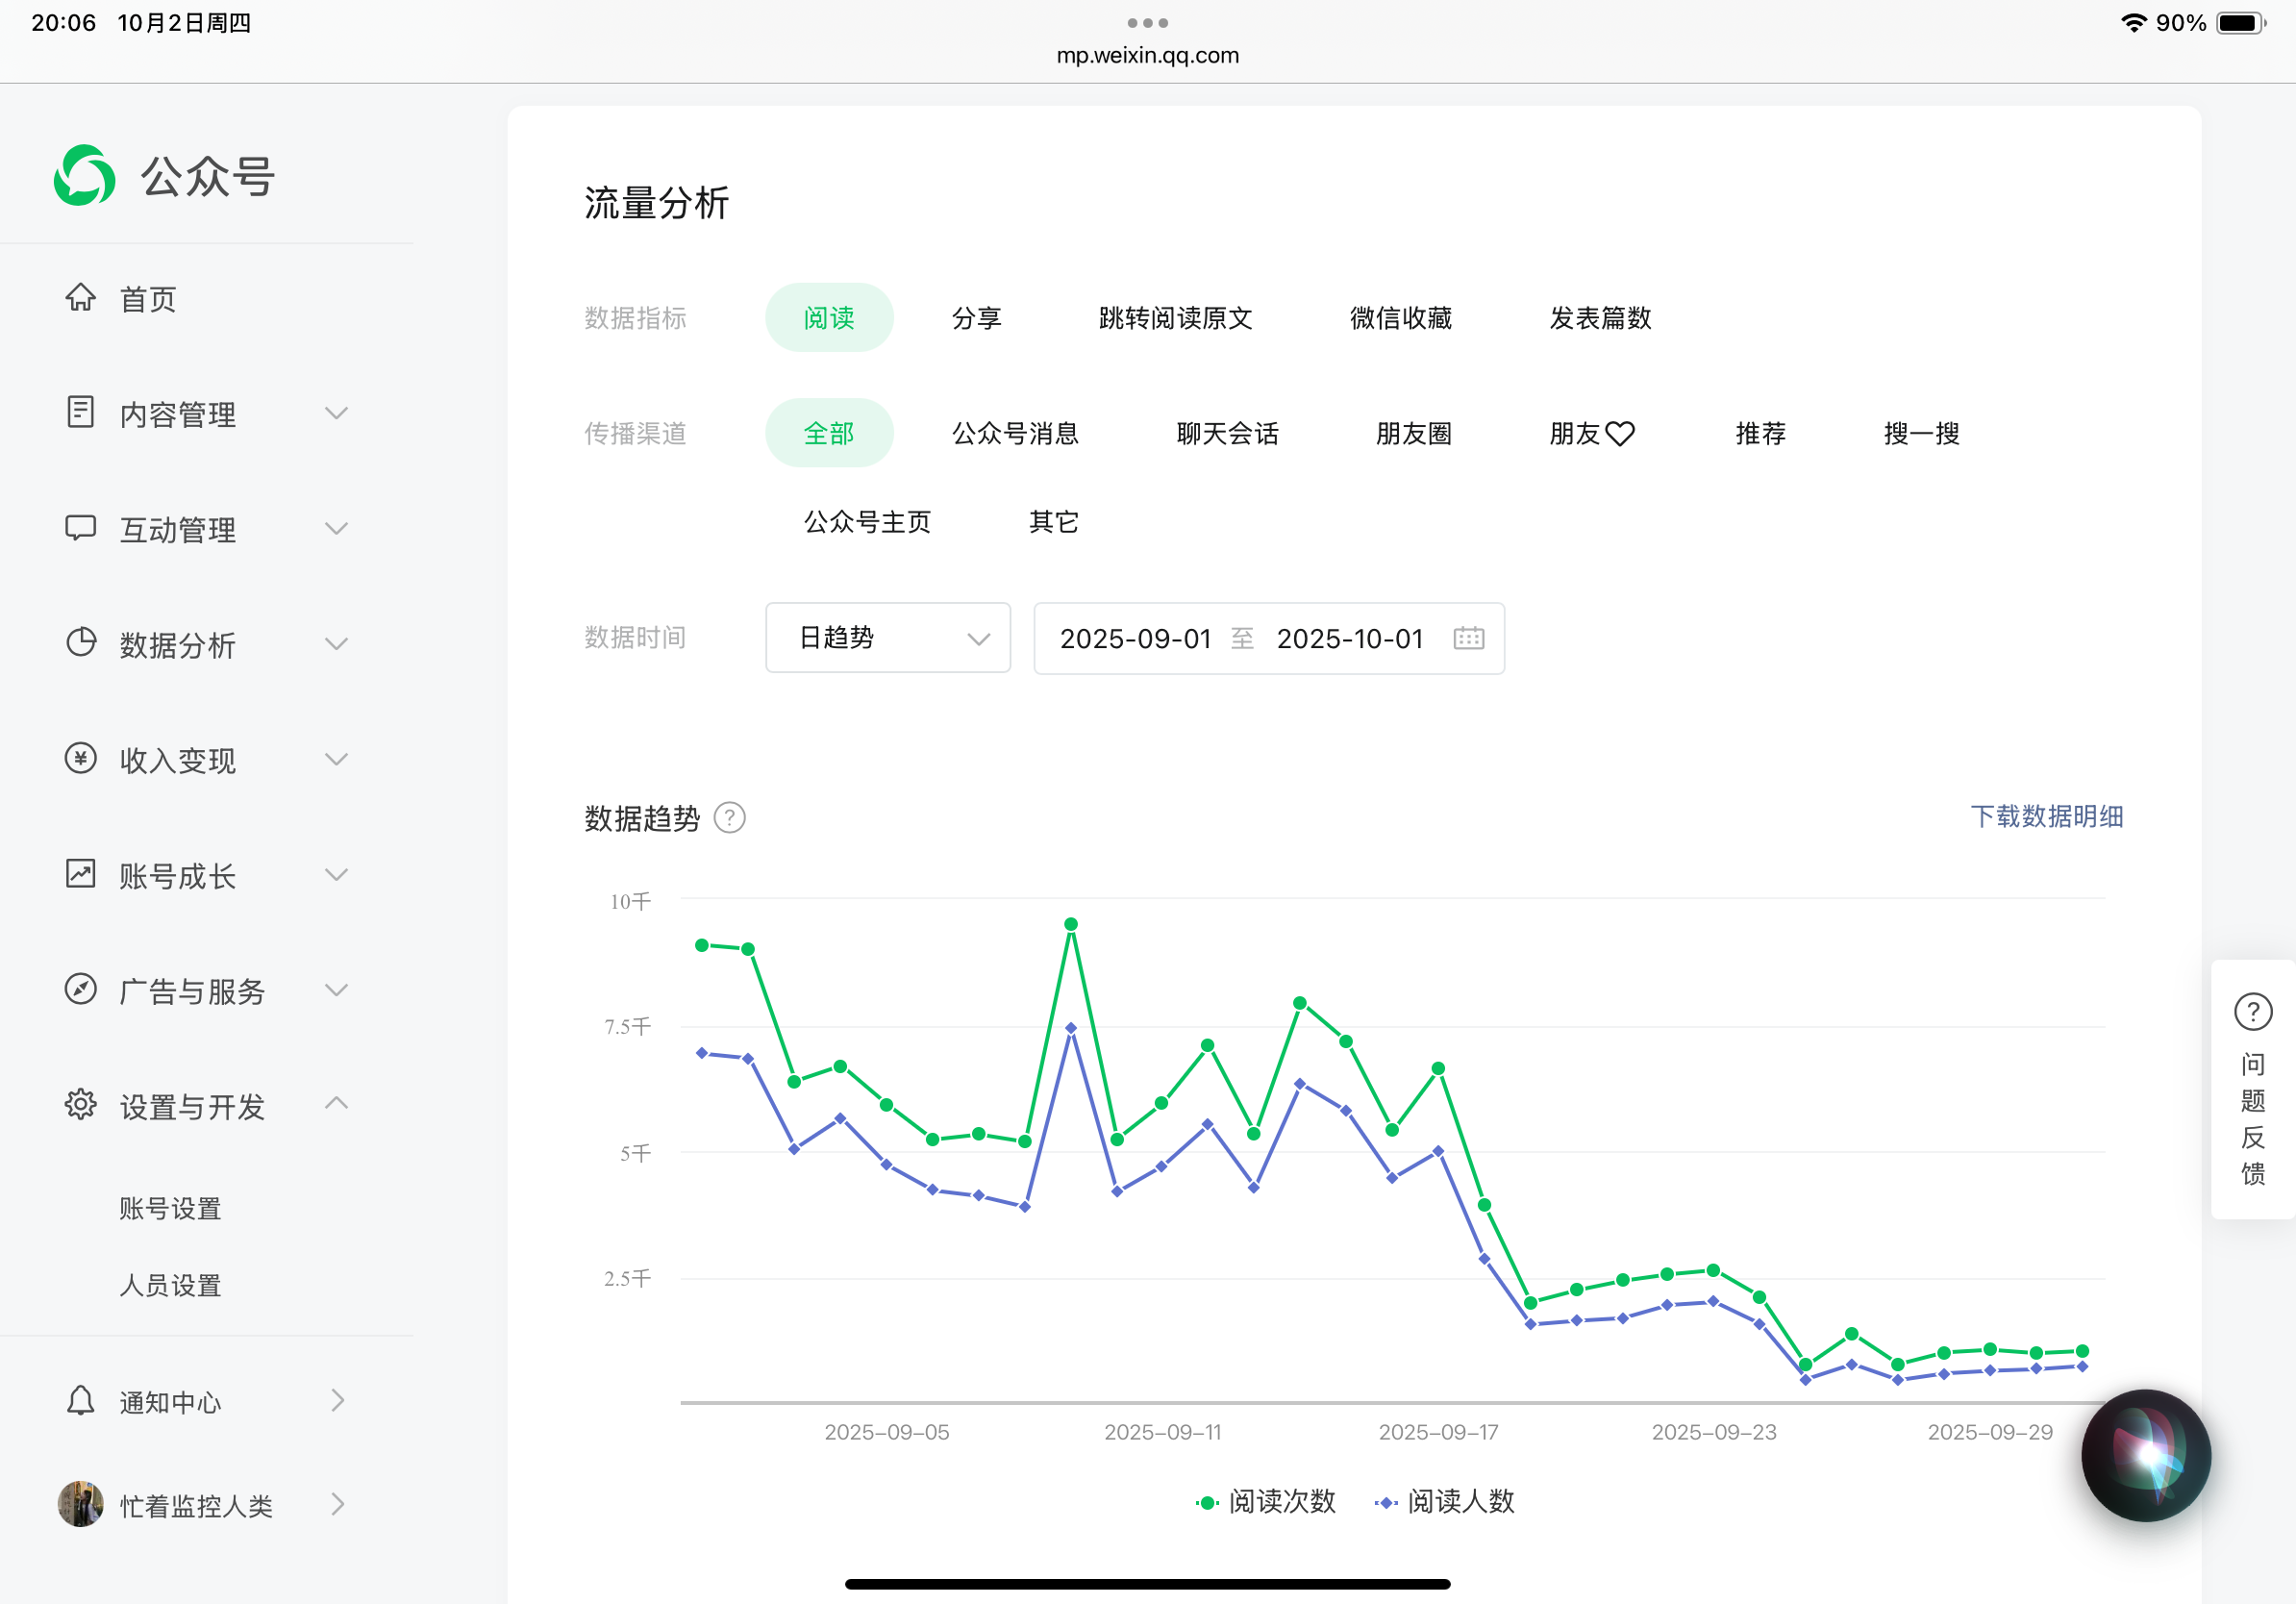Click the help icon beside 数据趋势
Image resolution: width=2296 pixels, height=1604 pixels.
click(730, 818)
